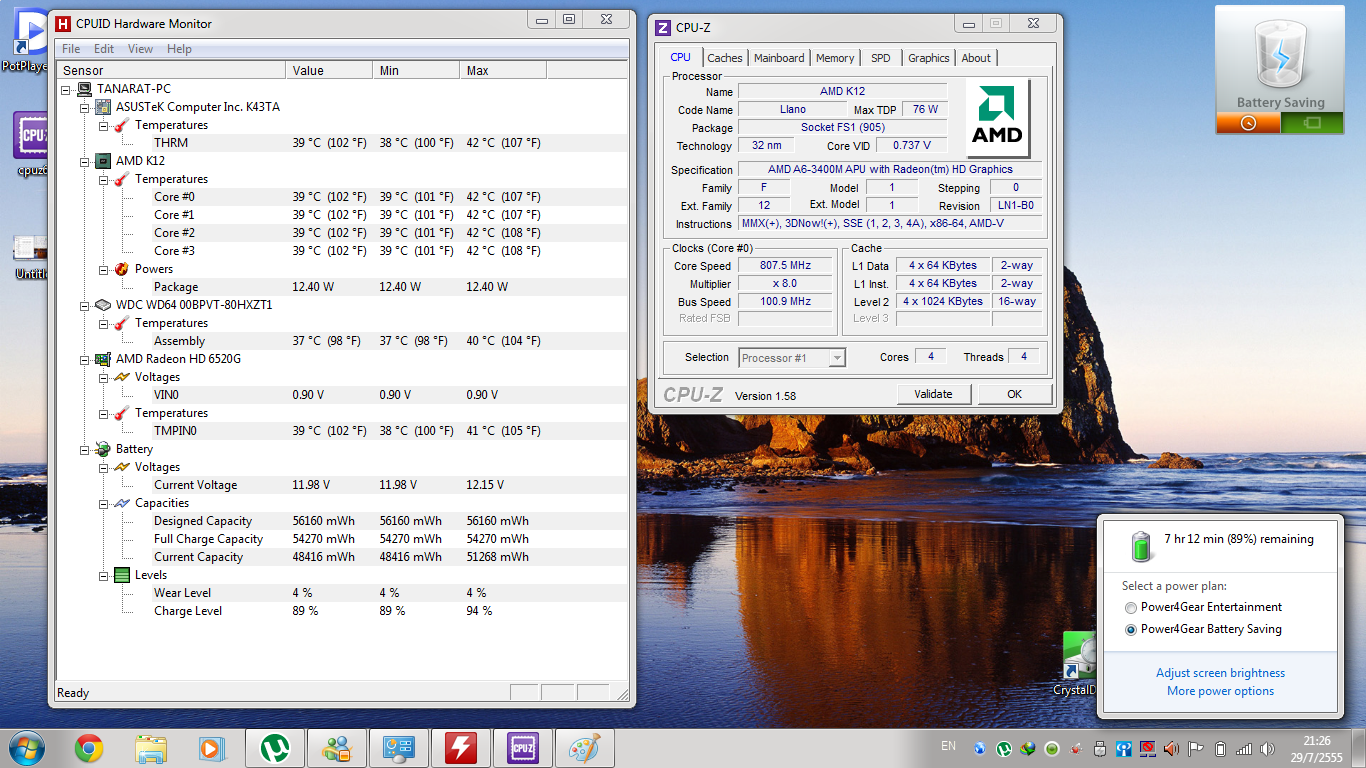This screenshot has height=768, width=1366.
Task: Click the uTorrent icon in system tray
Action: [1004, 749]
